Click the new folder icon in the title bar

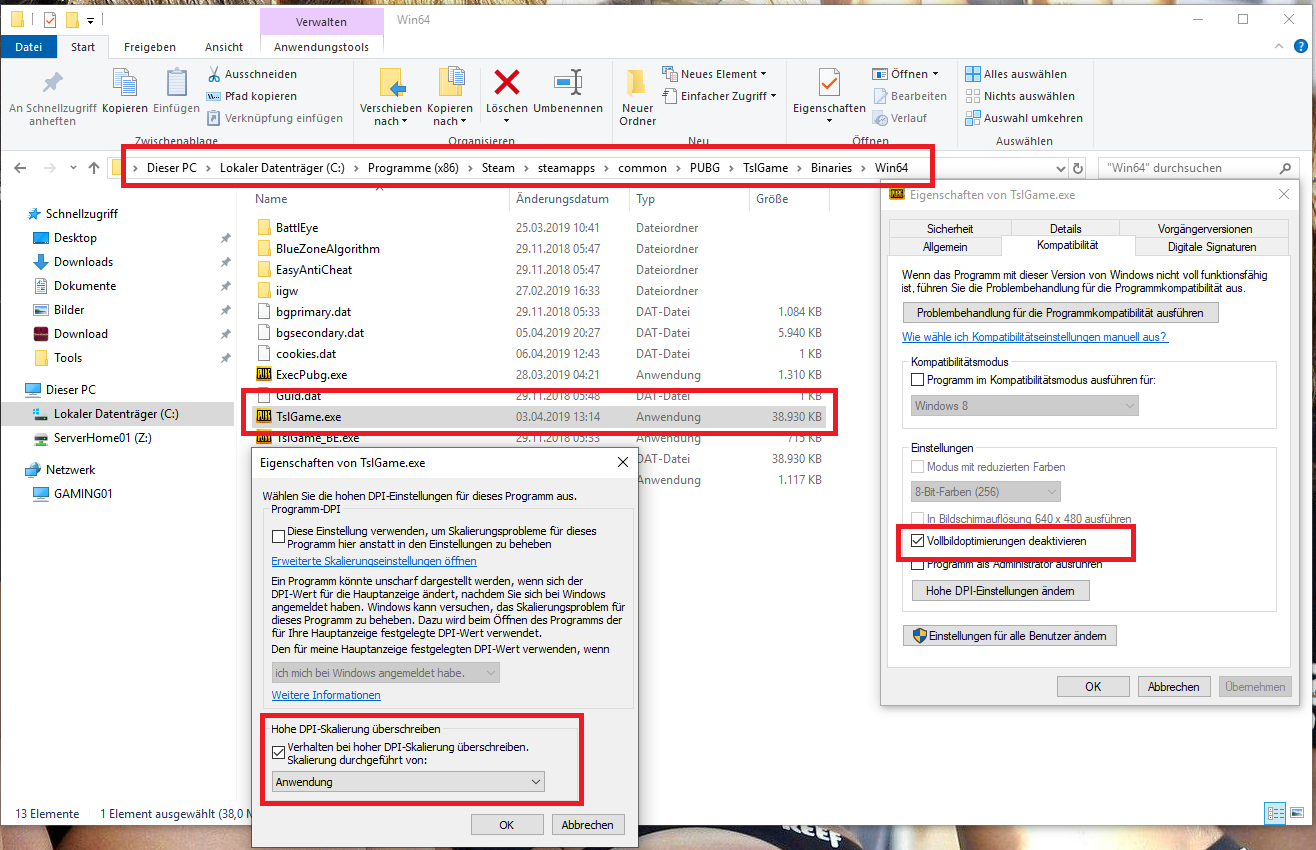click(72, 19)
